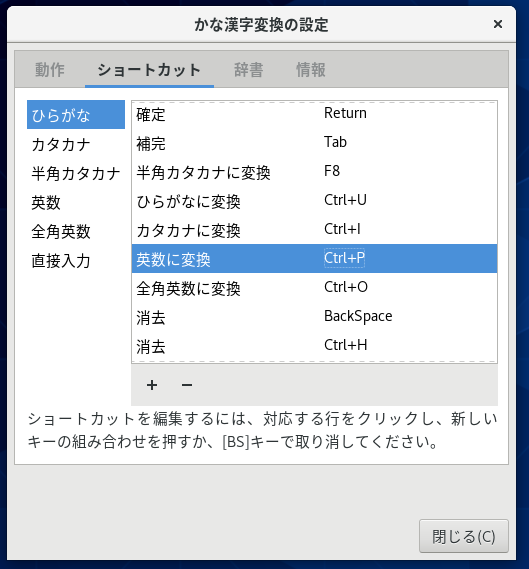This screenshot has height=569, width=529.
Task: Select the 補完 Tab shortcut row
Action: 314,142
